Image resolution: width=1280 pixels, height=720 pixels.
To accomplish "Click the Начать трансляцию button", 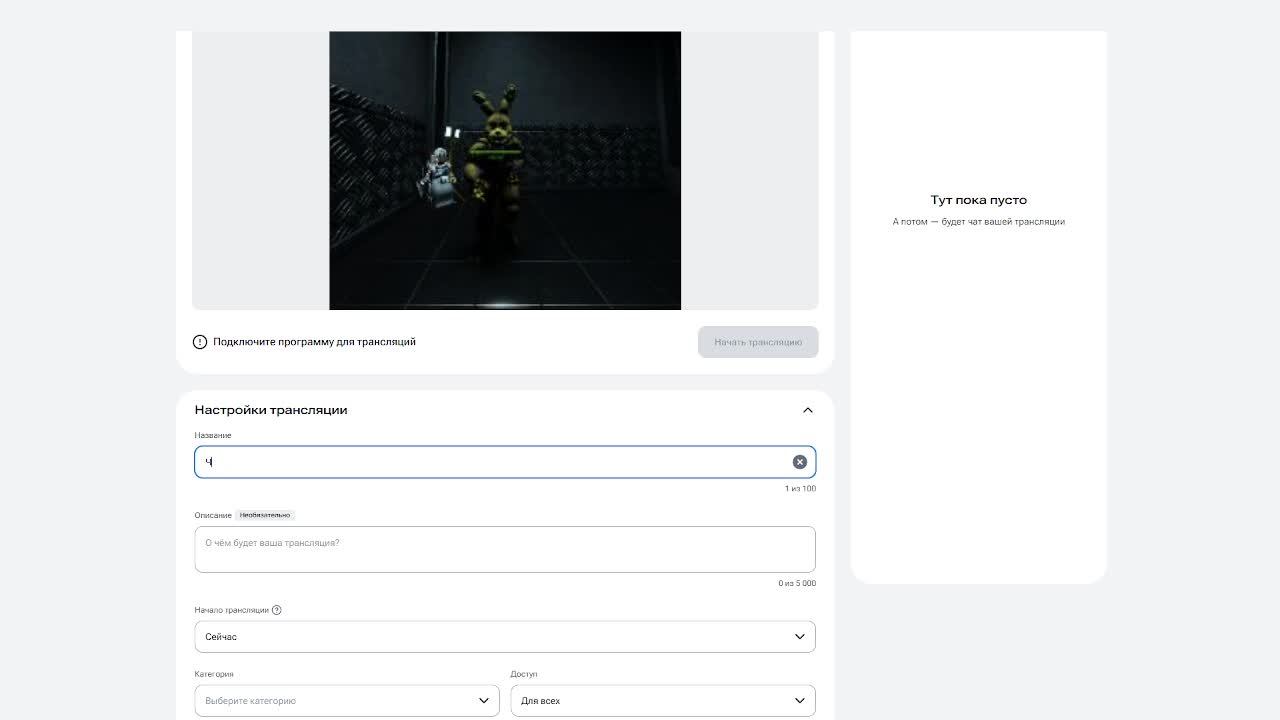I will coord(758,342).
